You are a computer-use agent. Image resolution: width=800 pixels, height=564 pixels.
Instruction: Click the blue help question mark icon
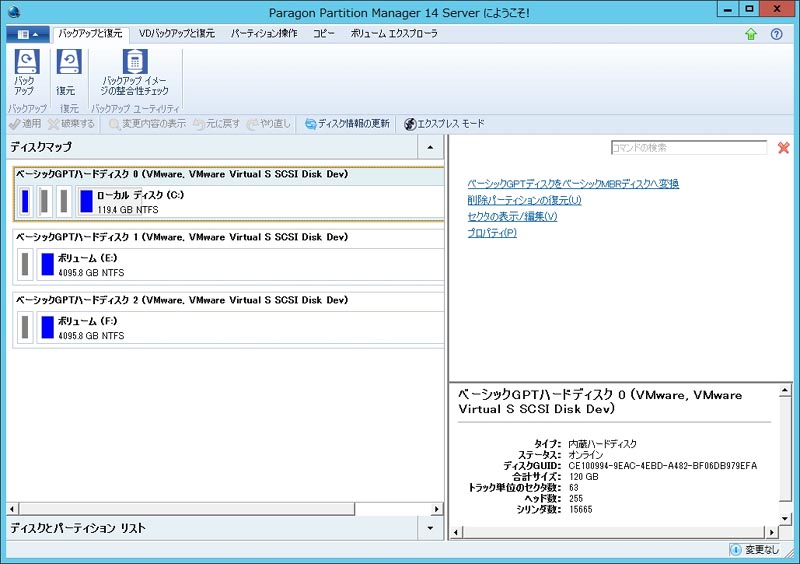(x=776, y=34)
